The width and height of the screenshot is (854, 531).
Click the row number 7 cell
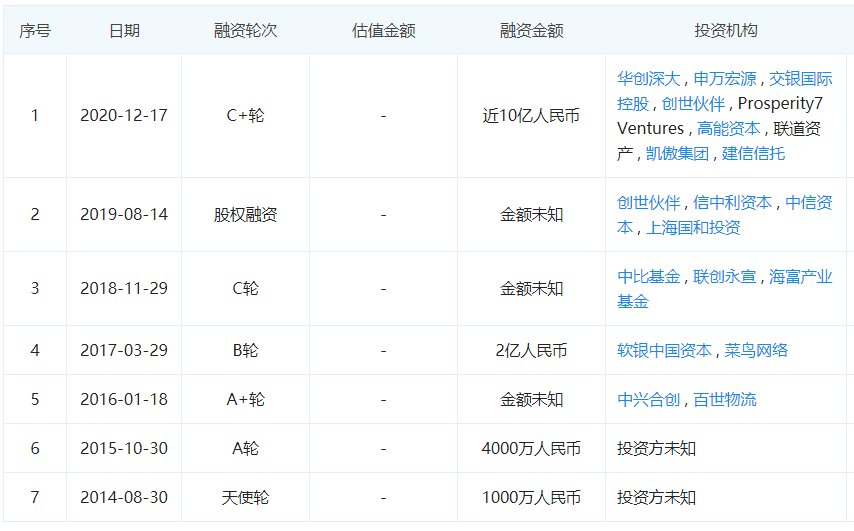point(35,498)
